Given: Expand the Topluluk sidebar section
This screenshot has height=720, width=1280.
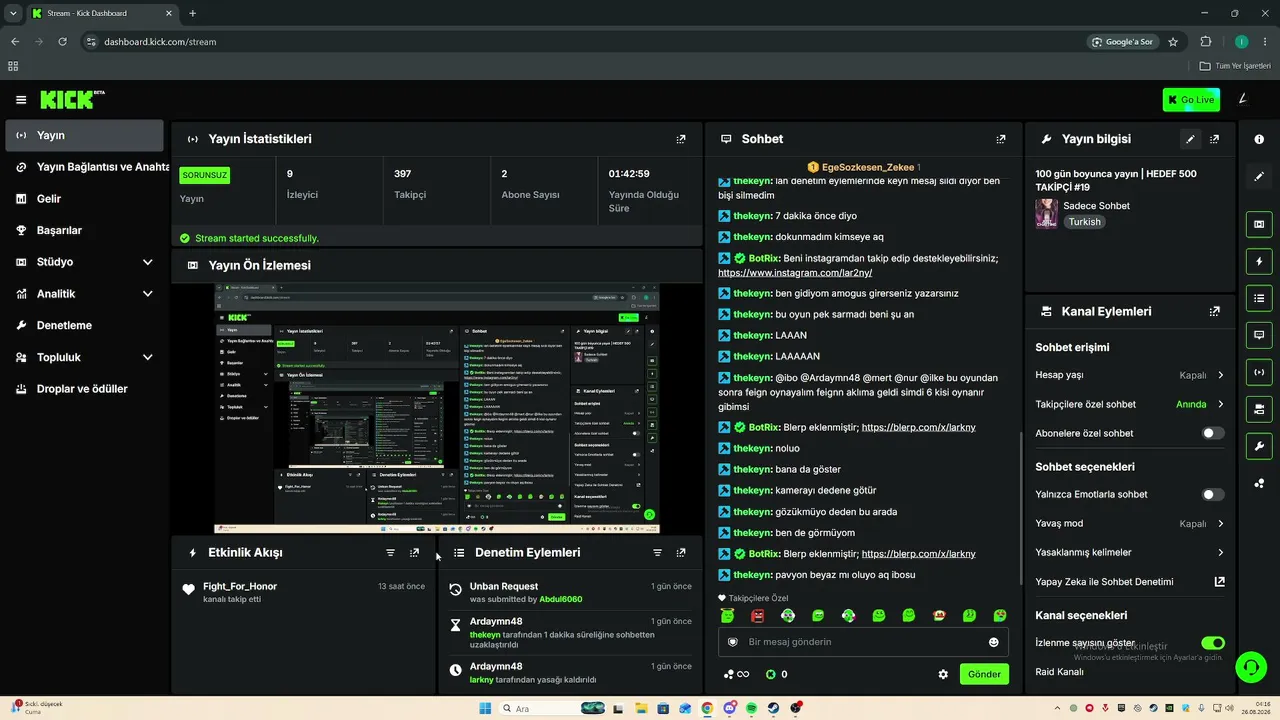Looking at the screenshot, I should tap(85, 357).
